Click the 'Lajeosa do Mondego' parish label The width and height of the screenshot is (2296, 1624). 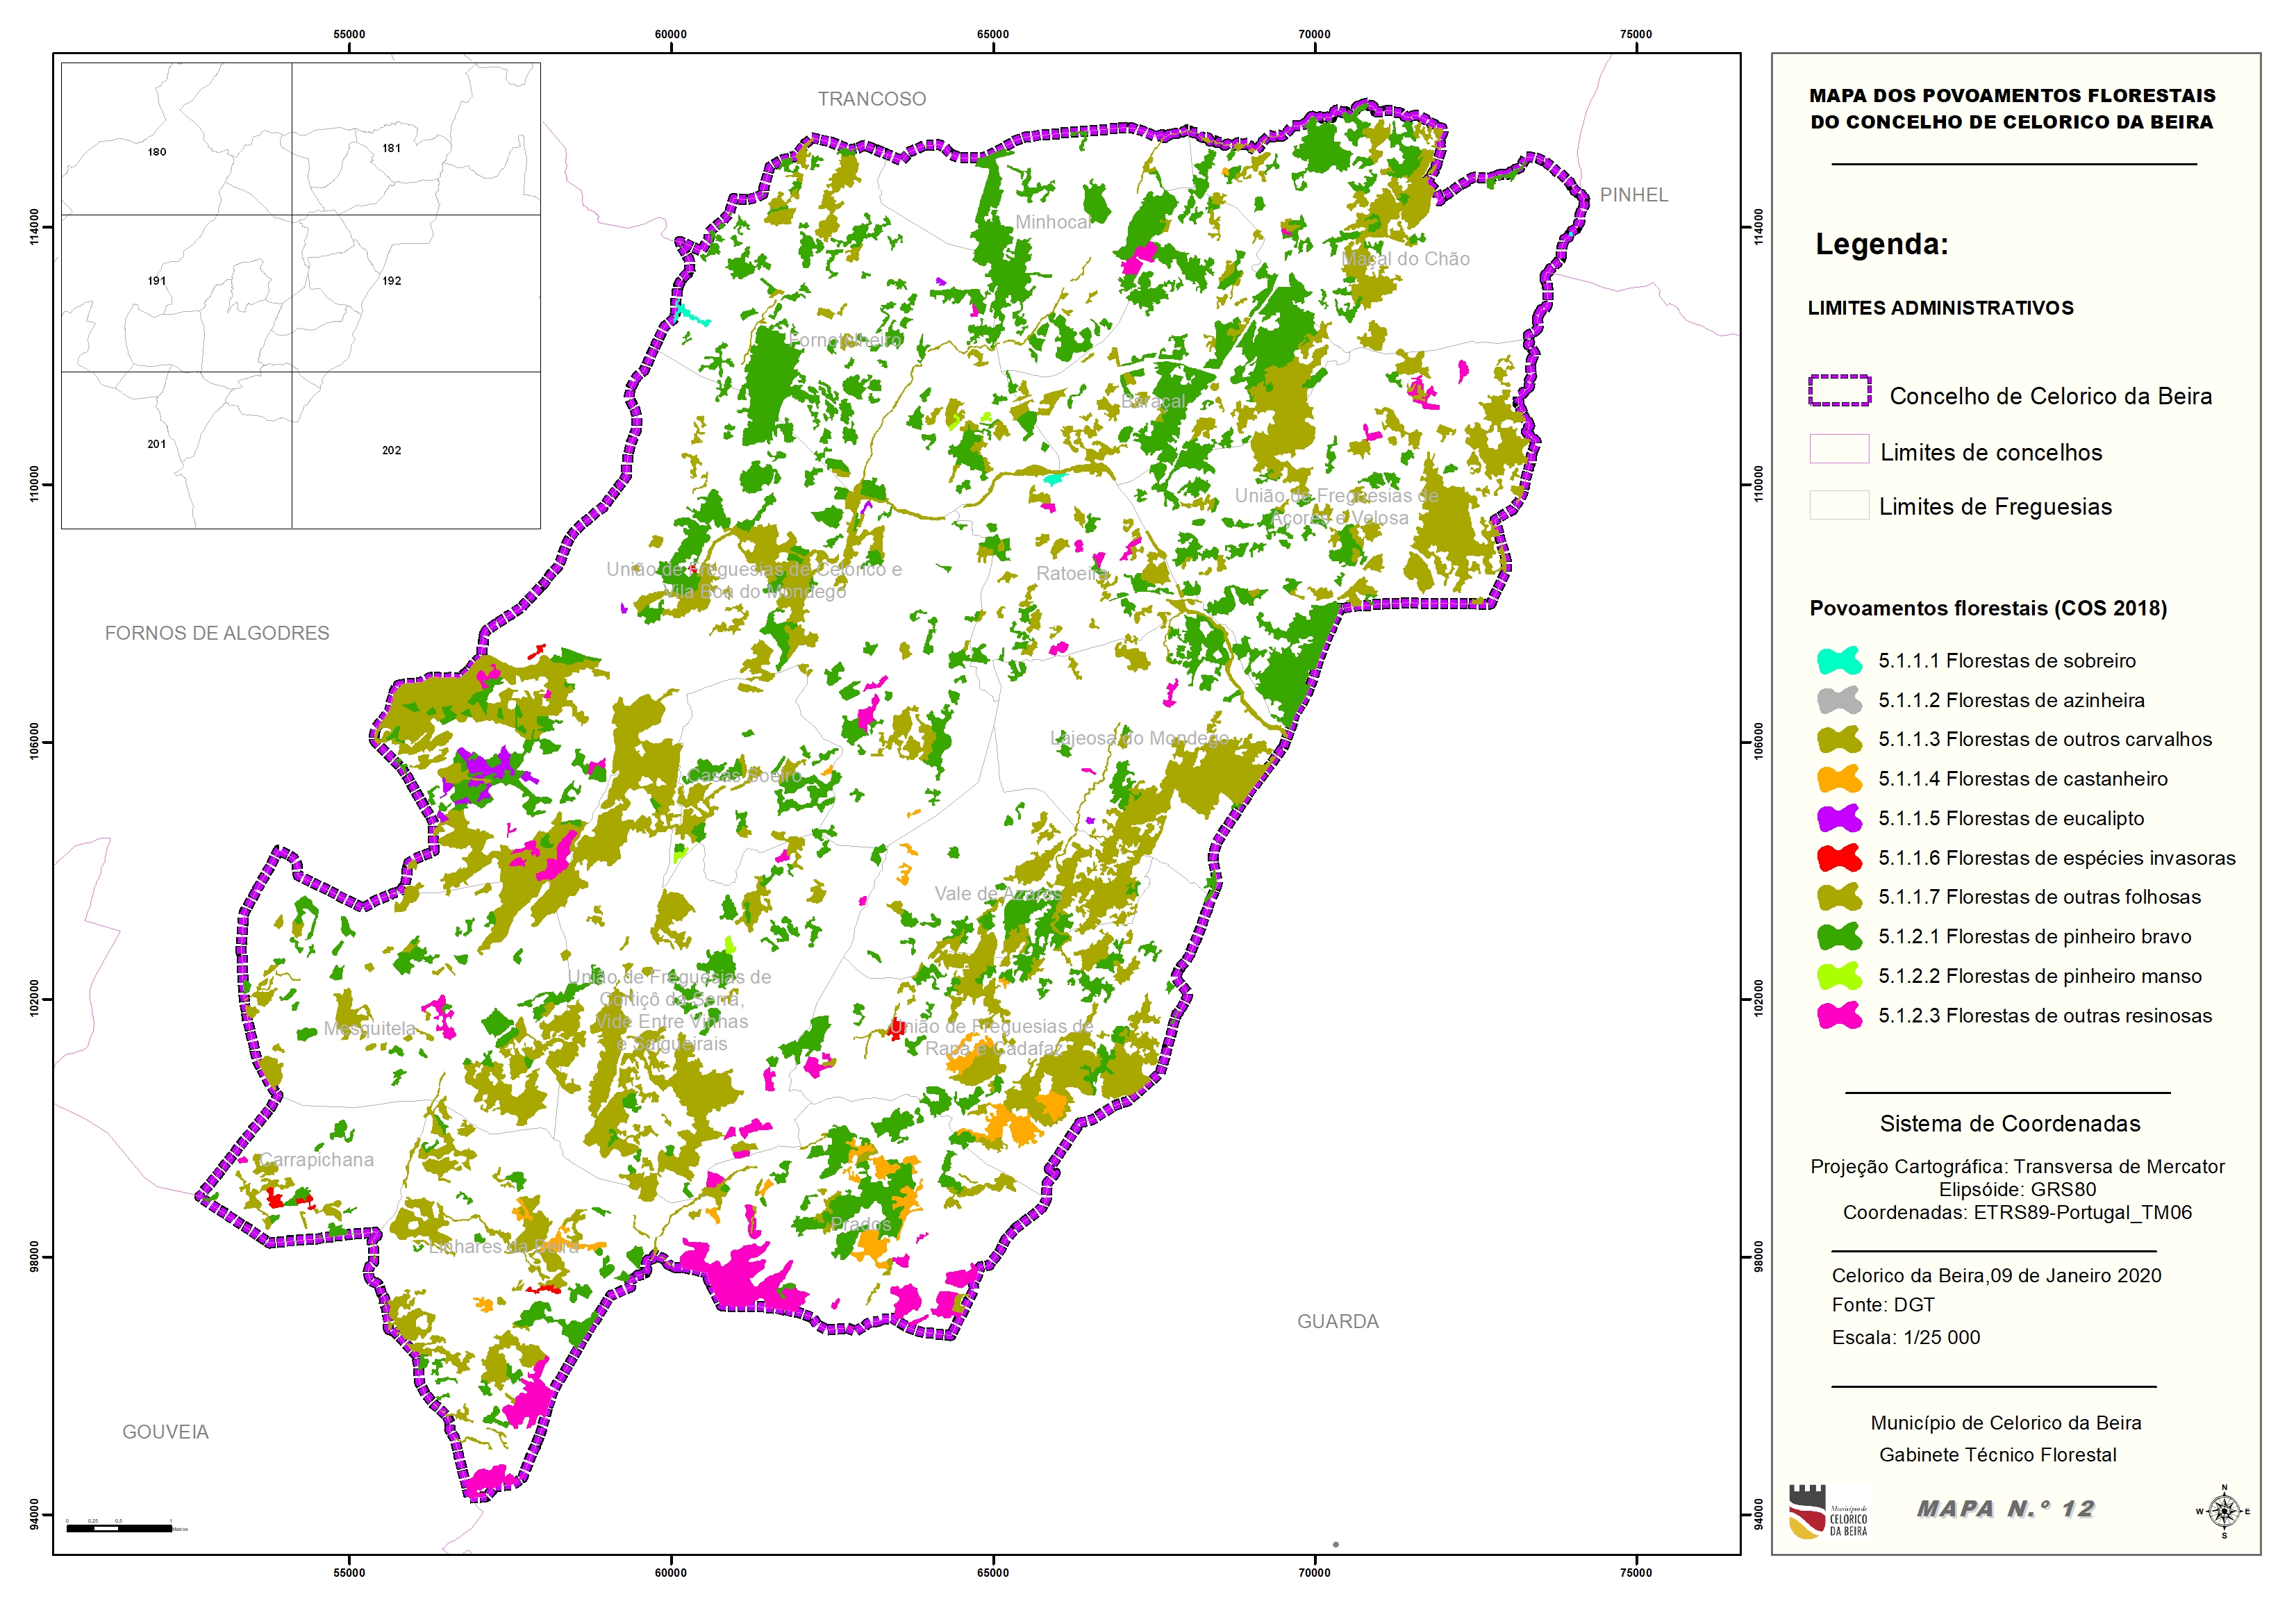[1140, 738]
